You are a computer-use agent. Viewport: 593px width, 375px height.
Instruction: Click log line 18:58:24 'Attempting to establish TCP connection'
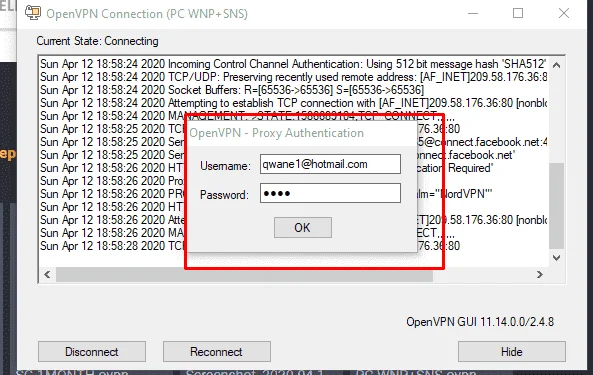click(293, 103)
